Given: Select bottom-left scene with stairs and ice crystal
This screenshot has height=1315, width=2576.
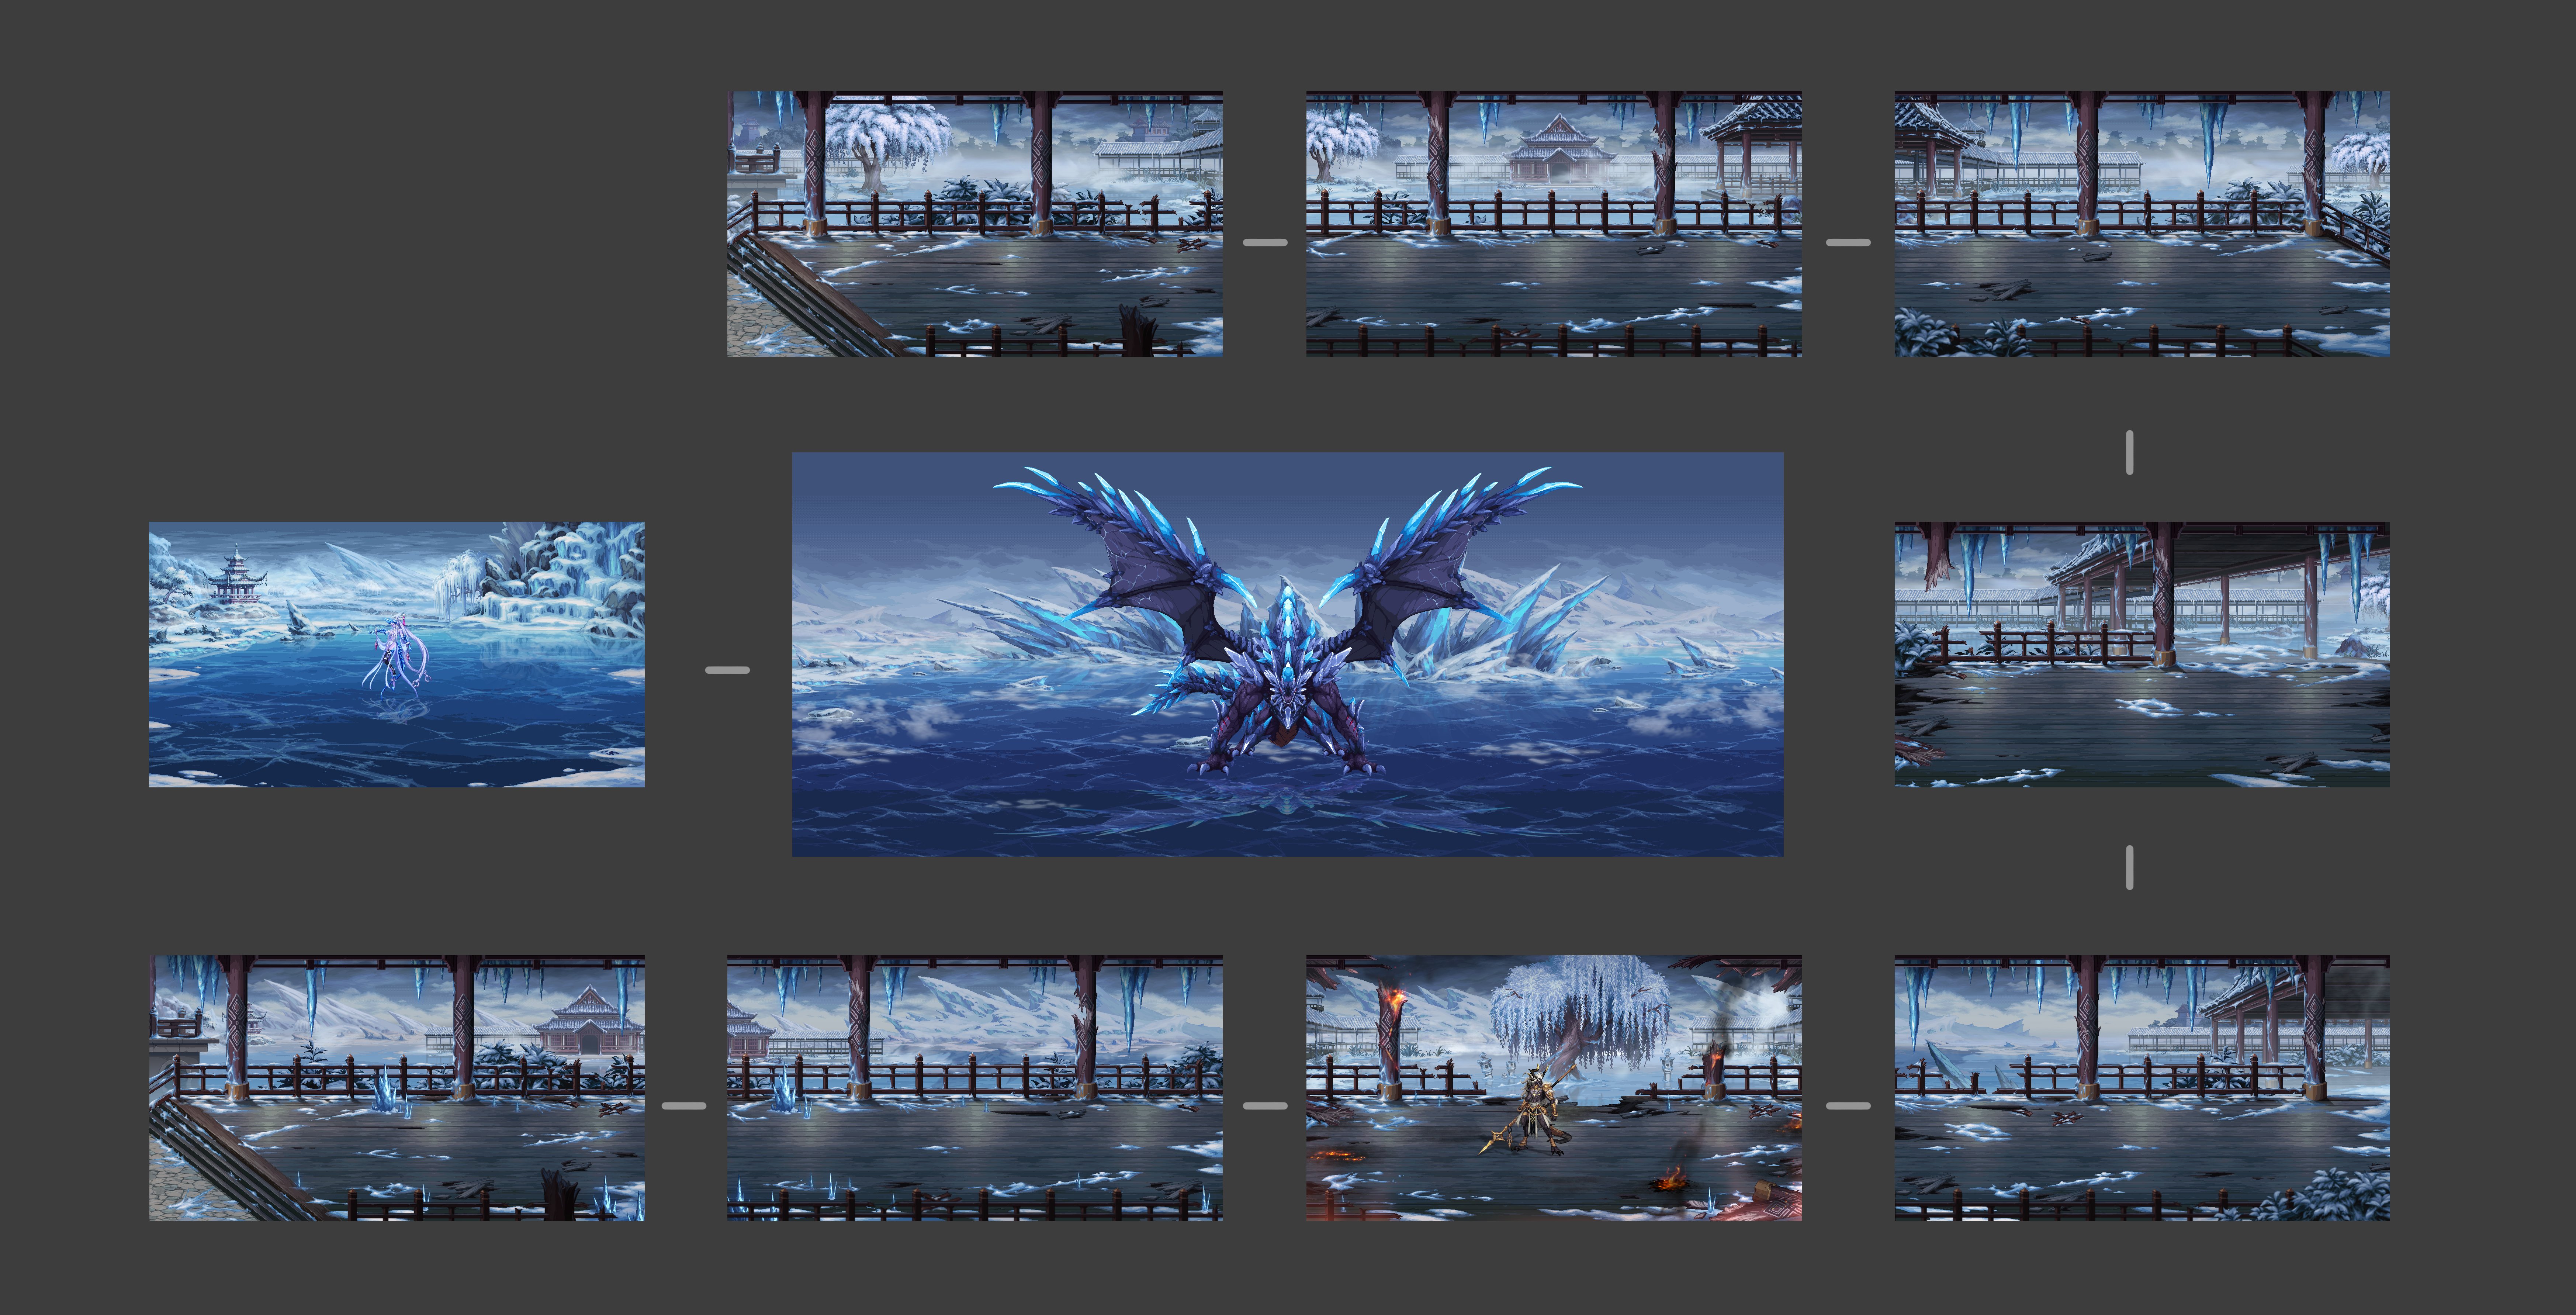Looking at the screenshot, I should pos(397,1088).
